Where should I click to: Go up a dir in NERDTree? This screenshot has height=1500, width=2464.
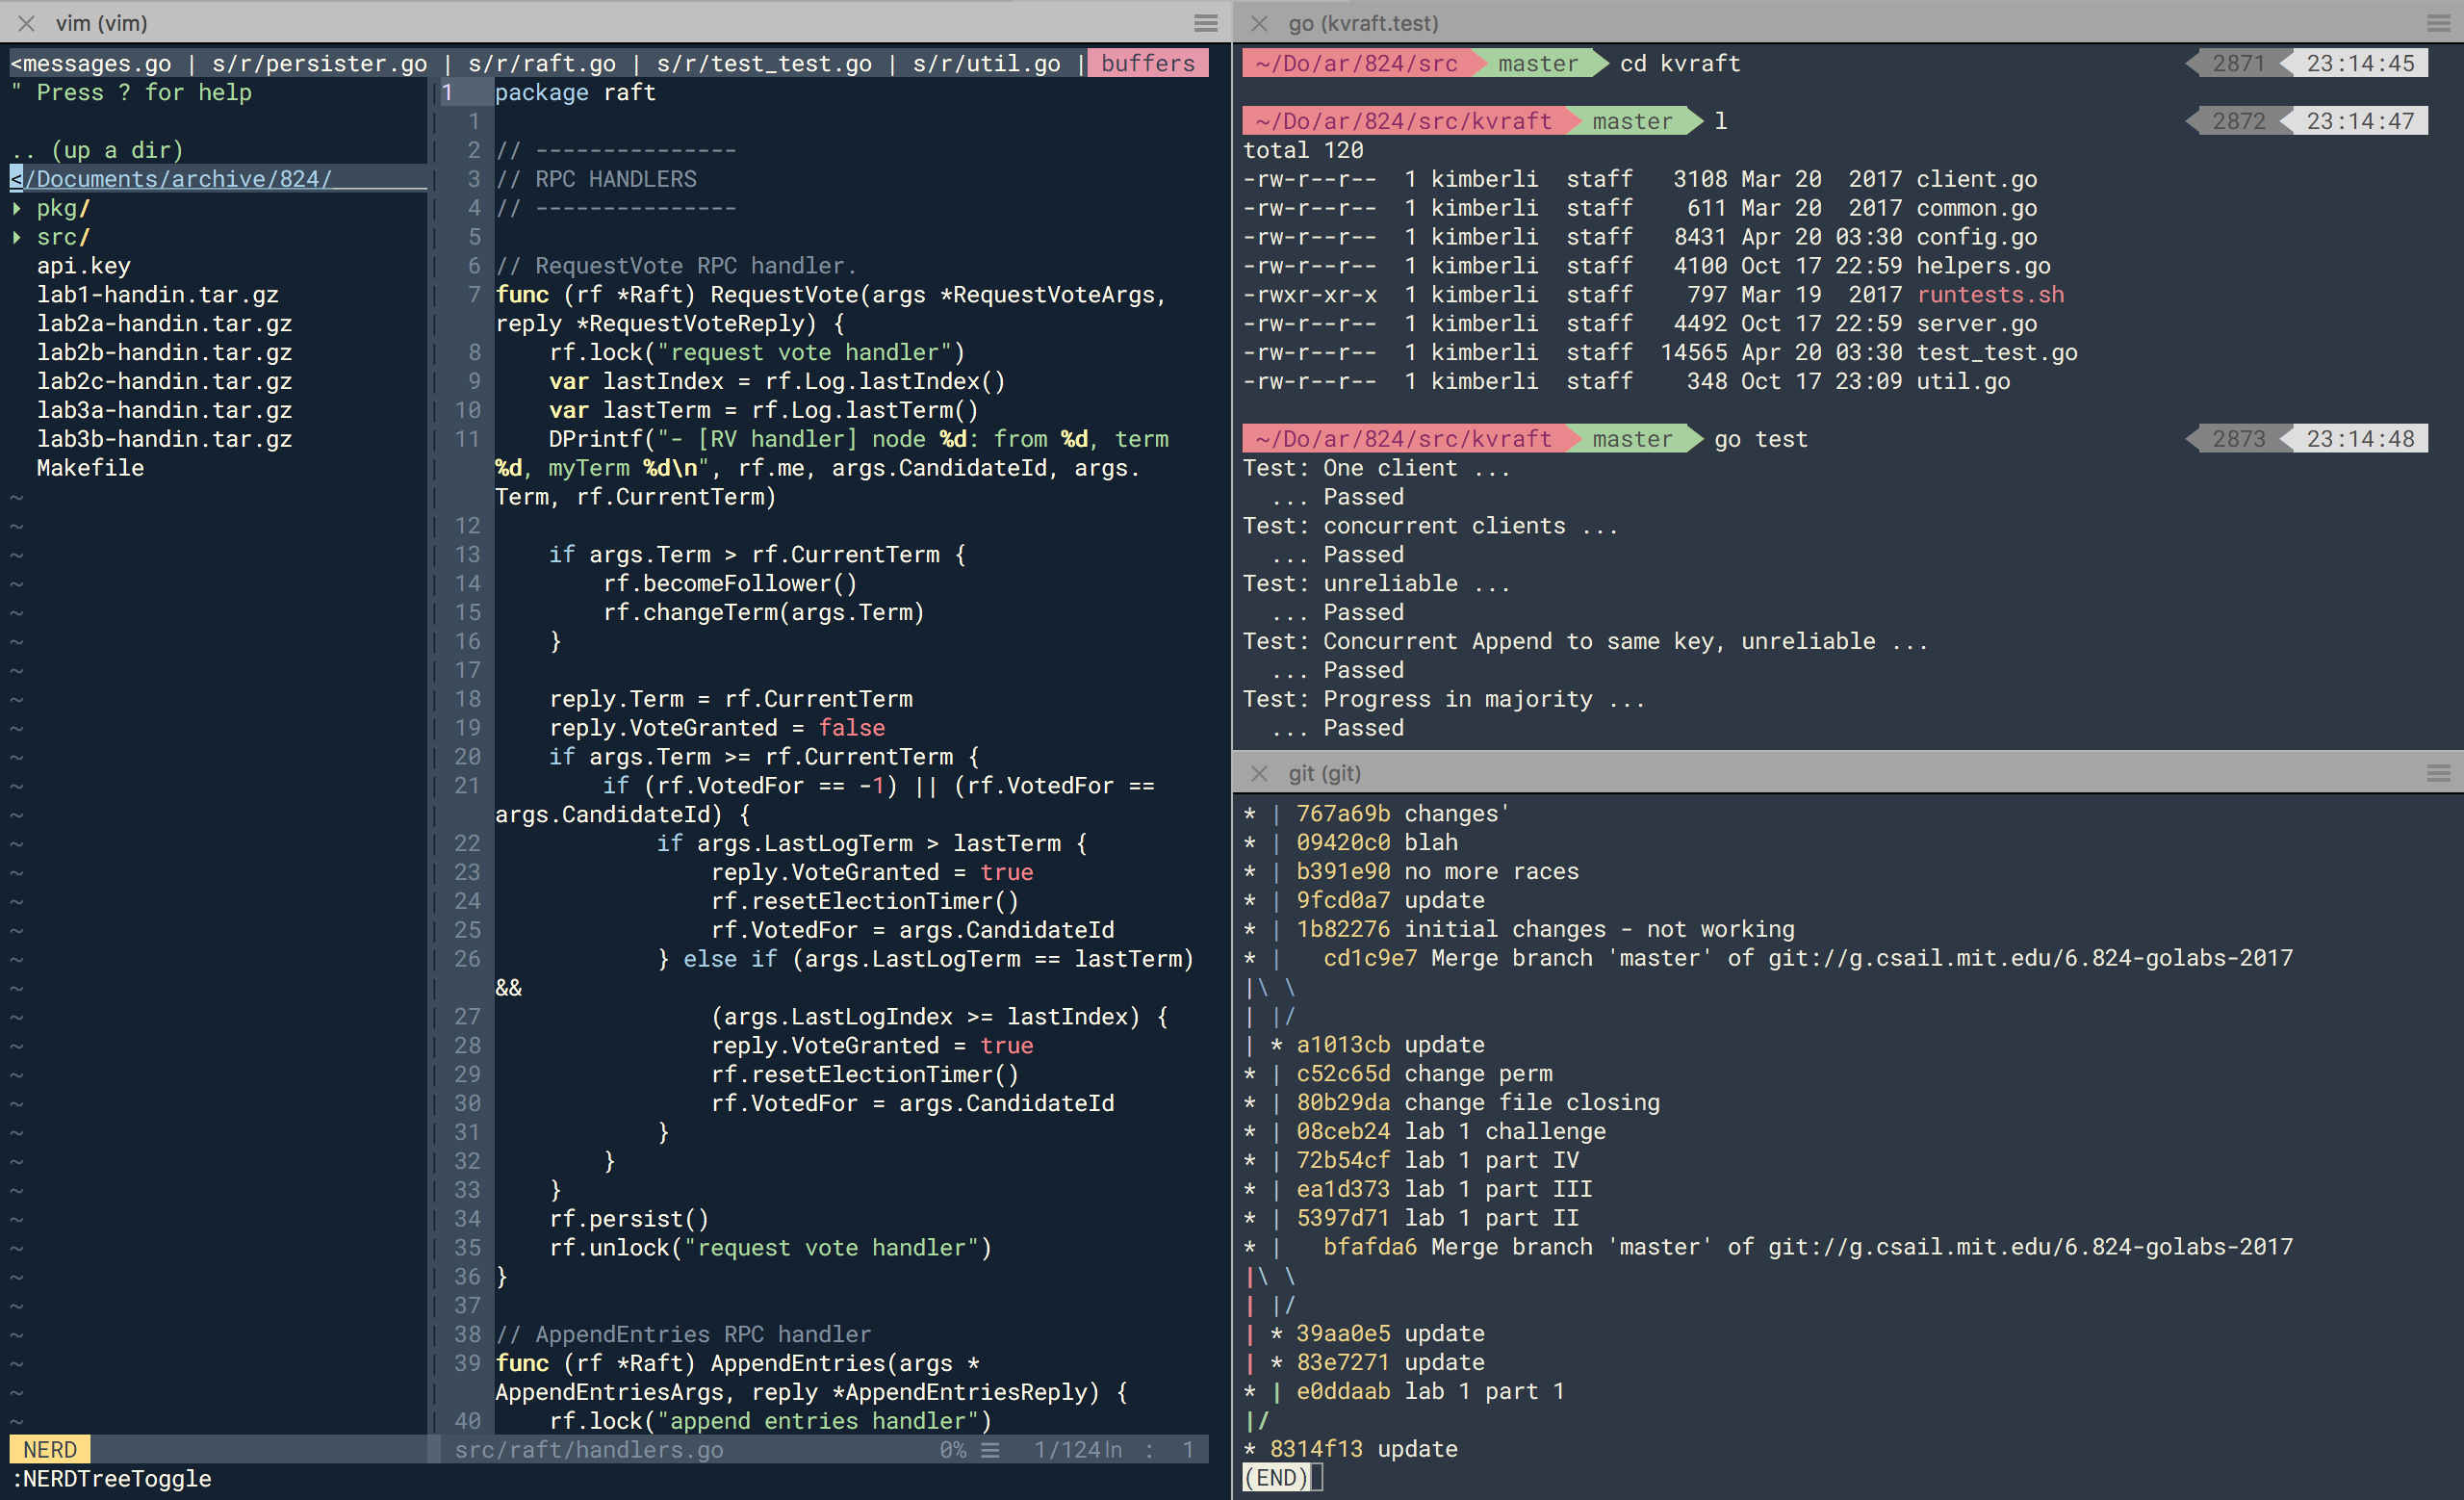point(97,150)
